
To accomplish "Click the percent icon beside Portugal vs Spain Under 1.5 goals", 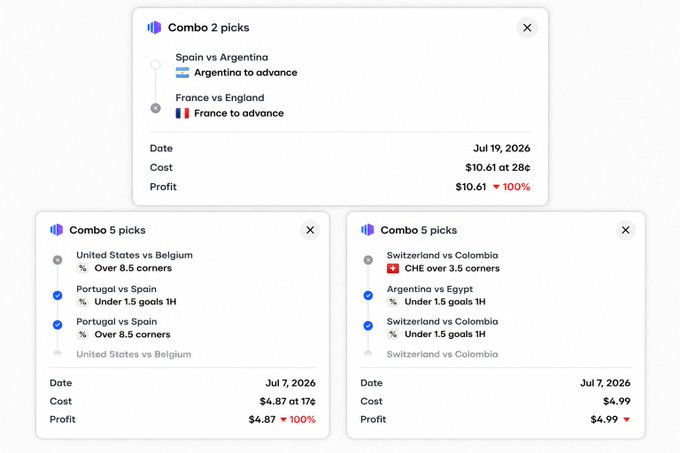I will pyautogui.click(x=82, y=302).
